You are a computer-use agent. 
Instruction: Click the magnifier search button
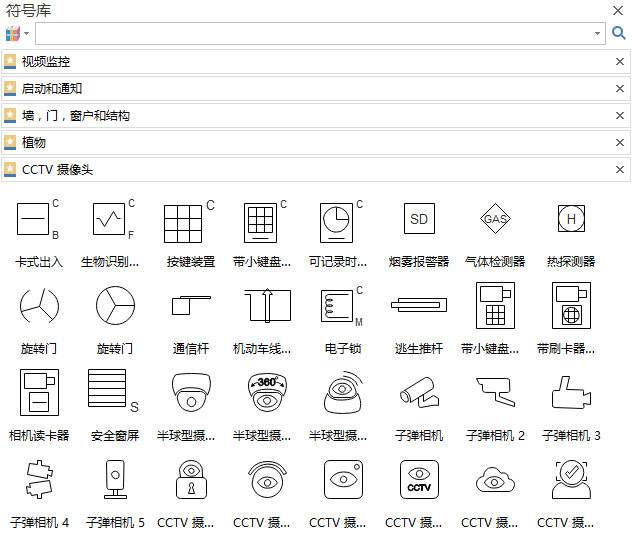point(619,33)
